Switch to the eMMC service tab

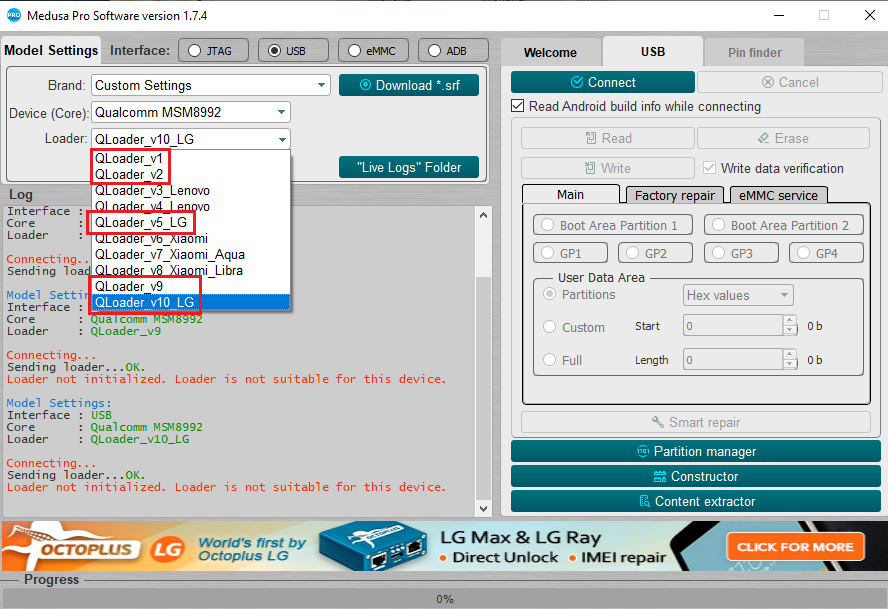[x=778, y=195]
